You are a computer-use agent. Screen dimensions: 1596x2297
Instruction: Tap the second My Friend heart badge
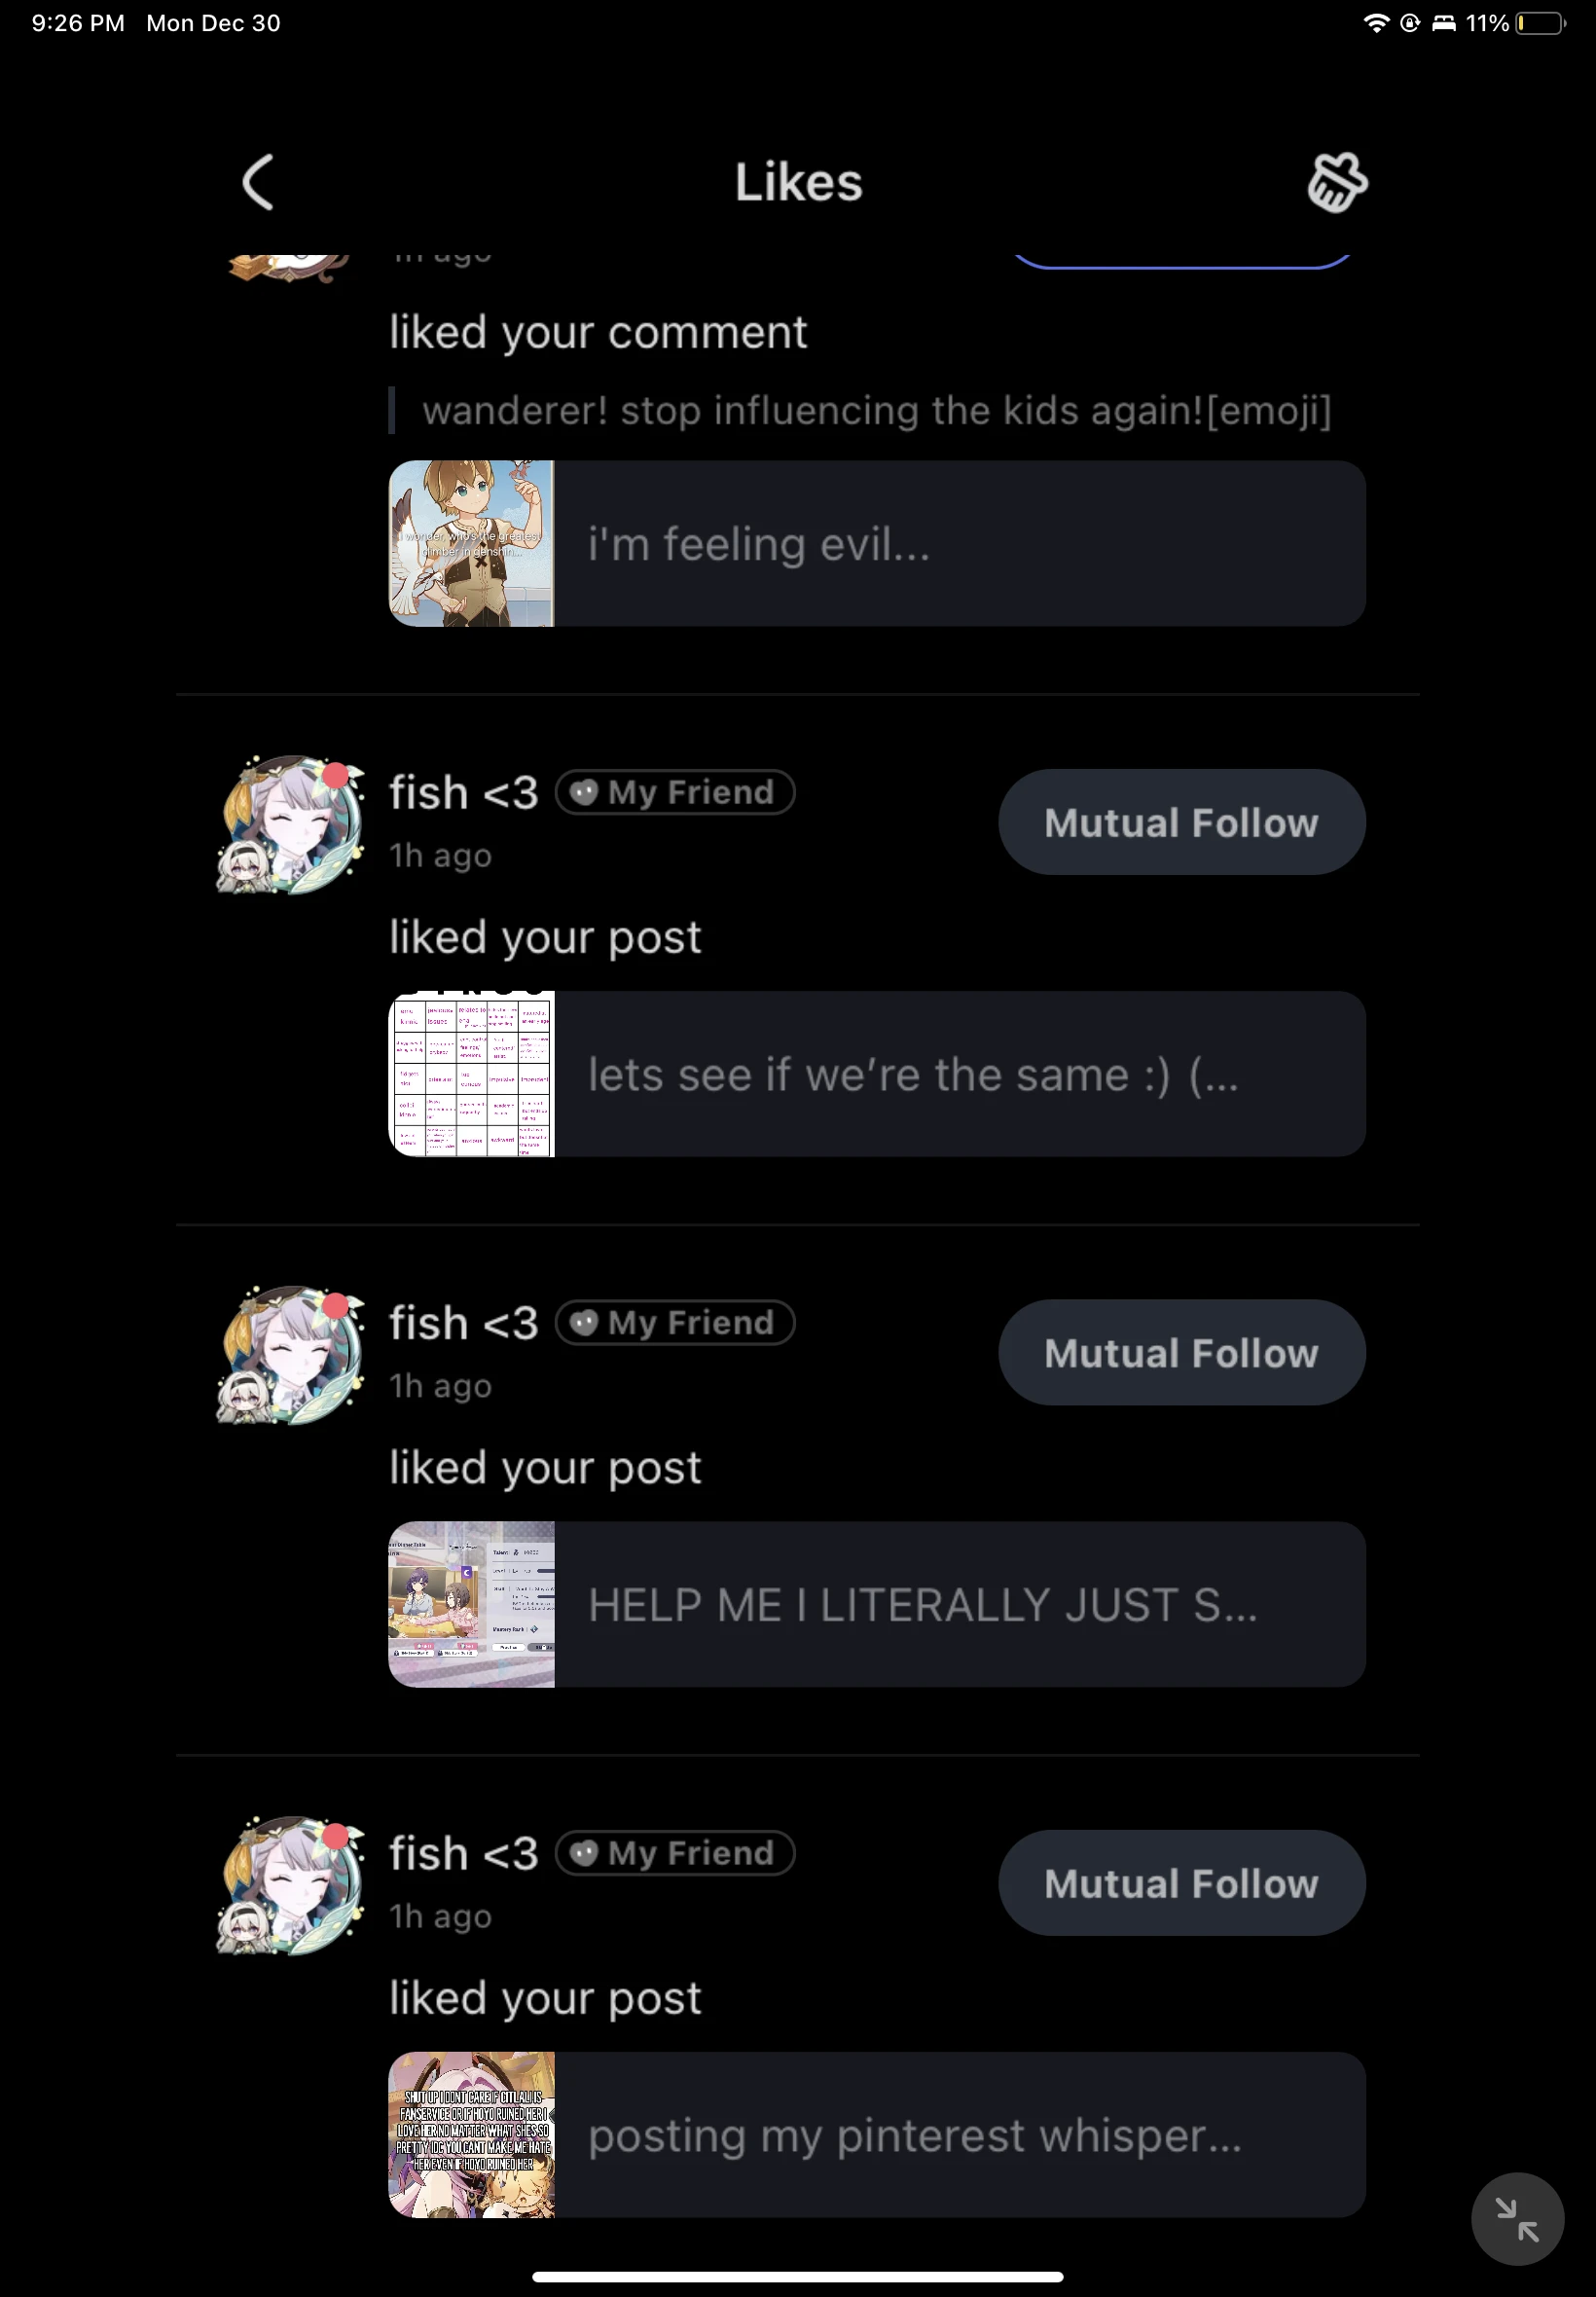click(675, 1322)
